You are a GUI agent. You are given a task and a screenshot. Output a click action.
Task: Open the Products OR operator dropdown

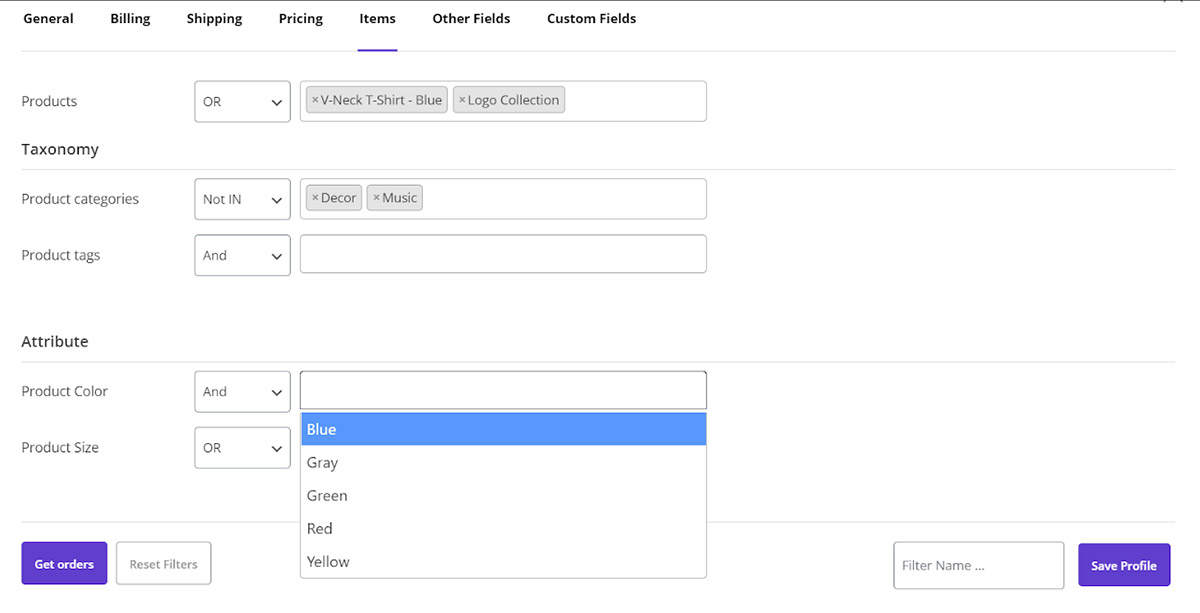[x=242, y=102]
